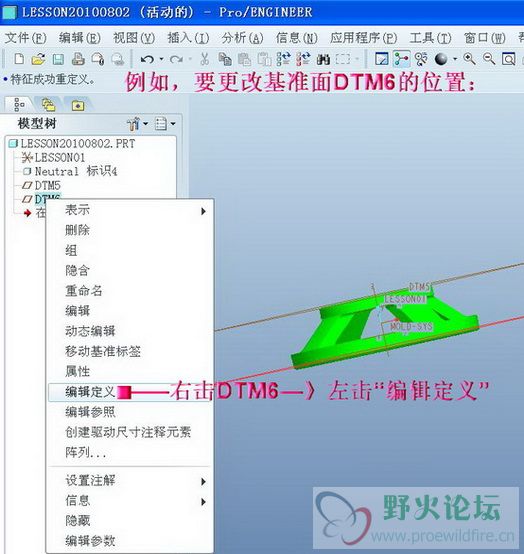Image resolution: width=524 pixels, height=554 pixels.
Task: Choose 隐含 from the context menu
Action: (x=131, y=271)
